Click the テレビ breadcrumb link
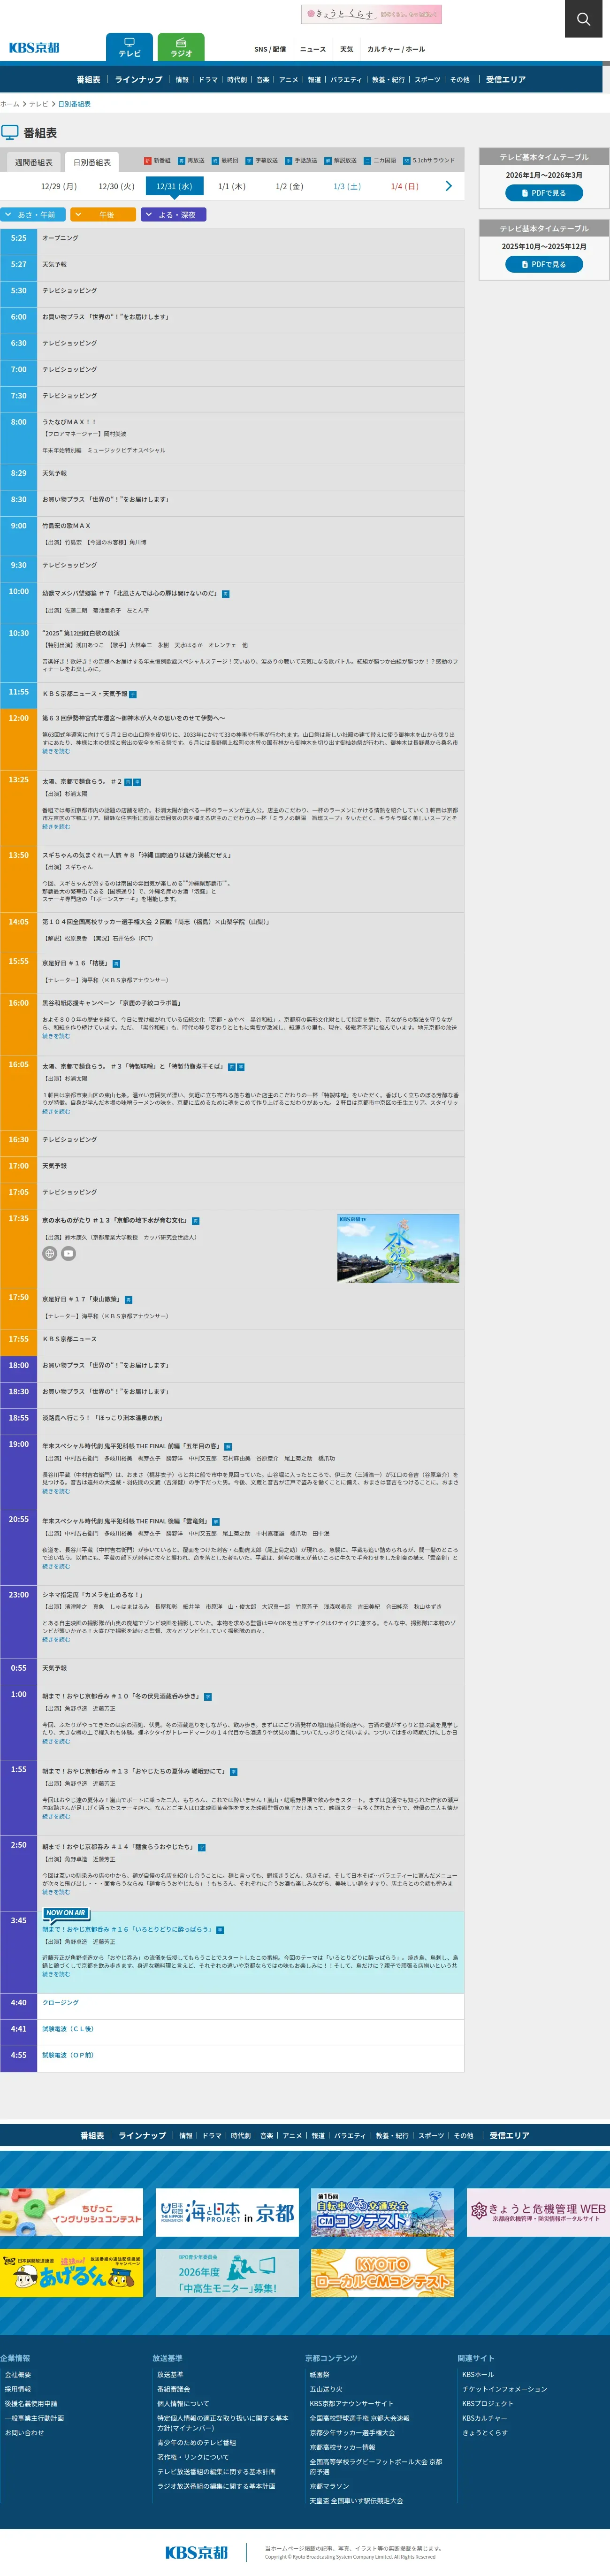The height and width of the screenshot is (2576, 610). click(x=38, y=104)
